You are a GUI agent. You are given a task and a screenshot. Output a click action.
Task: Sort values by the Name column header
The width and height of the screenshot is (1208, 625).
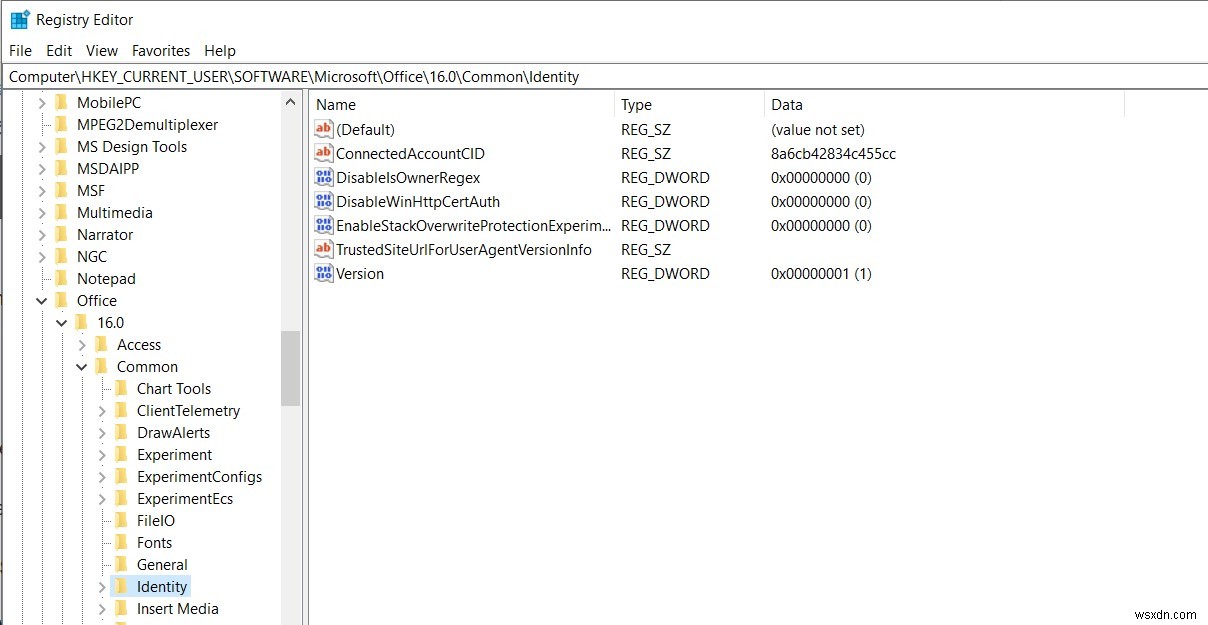pyautogui.click(x=462, y=104)
